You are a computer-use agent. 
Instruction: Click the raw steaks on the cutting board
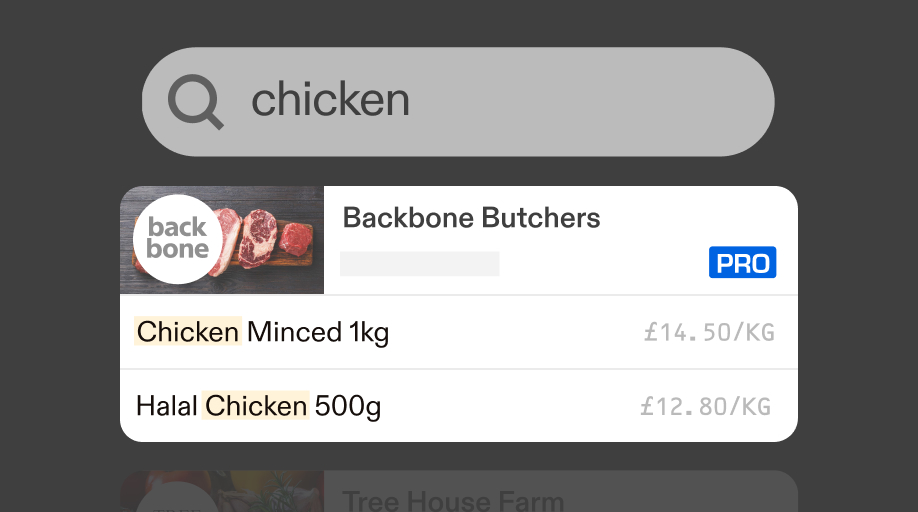click(263, 240)
